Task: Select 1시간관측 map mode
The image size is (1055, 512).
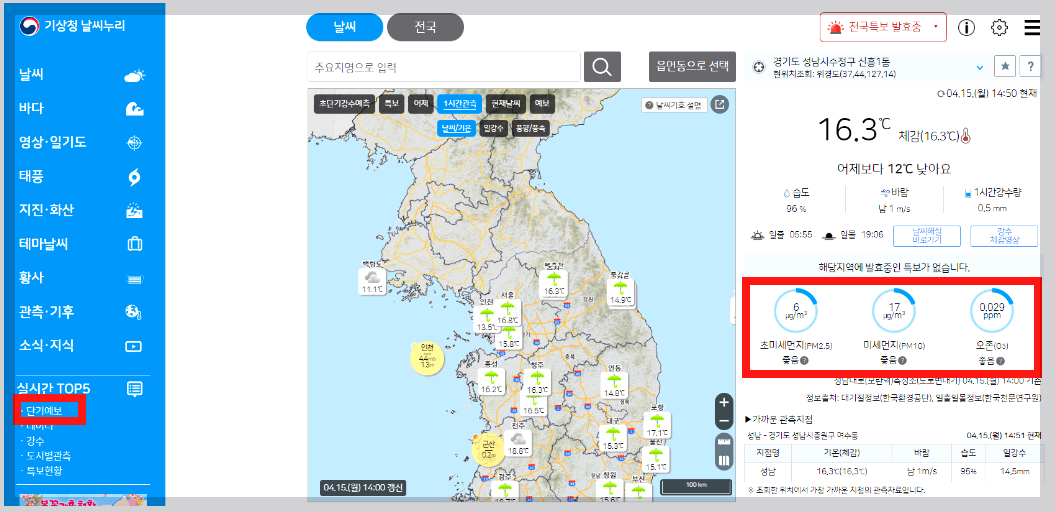Action: coord(459,104)
